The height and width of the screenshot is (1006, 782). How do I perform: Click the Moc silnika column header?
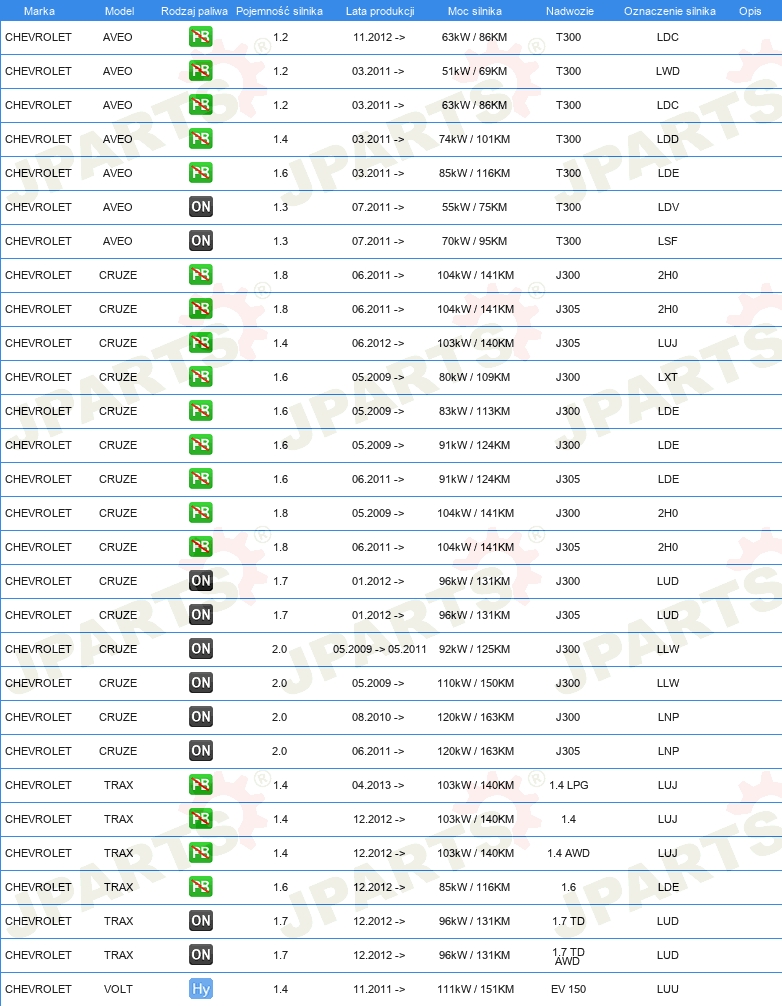tap(475, 11)
